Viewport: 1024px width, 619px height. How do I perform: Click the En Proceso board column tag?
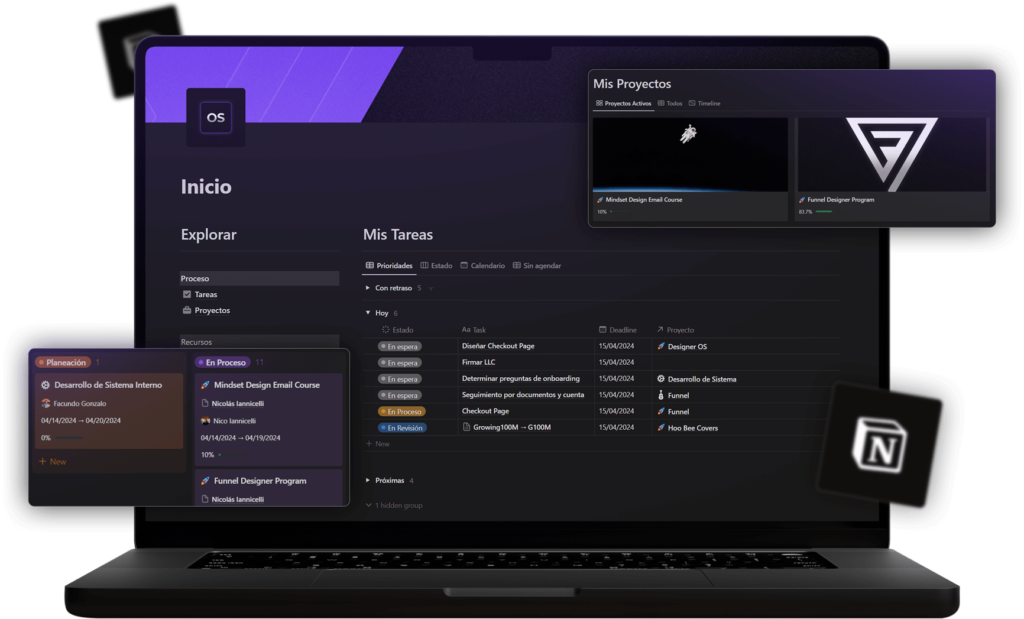click(x=223, y=362)
